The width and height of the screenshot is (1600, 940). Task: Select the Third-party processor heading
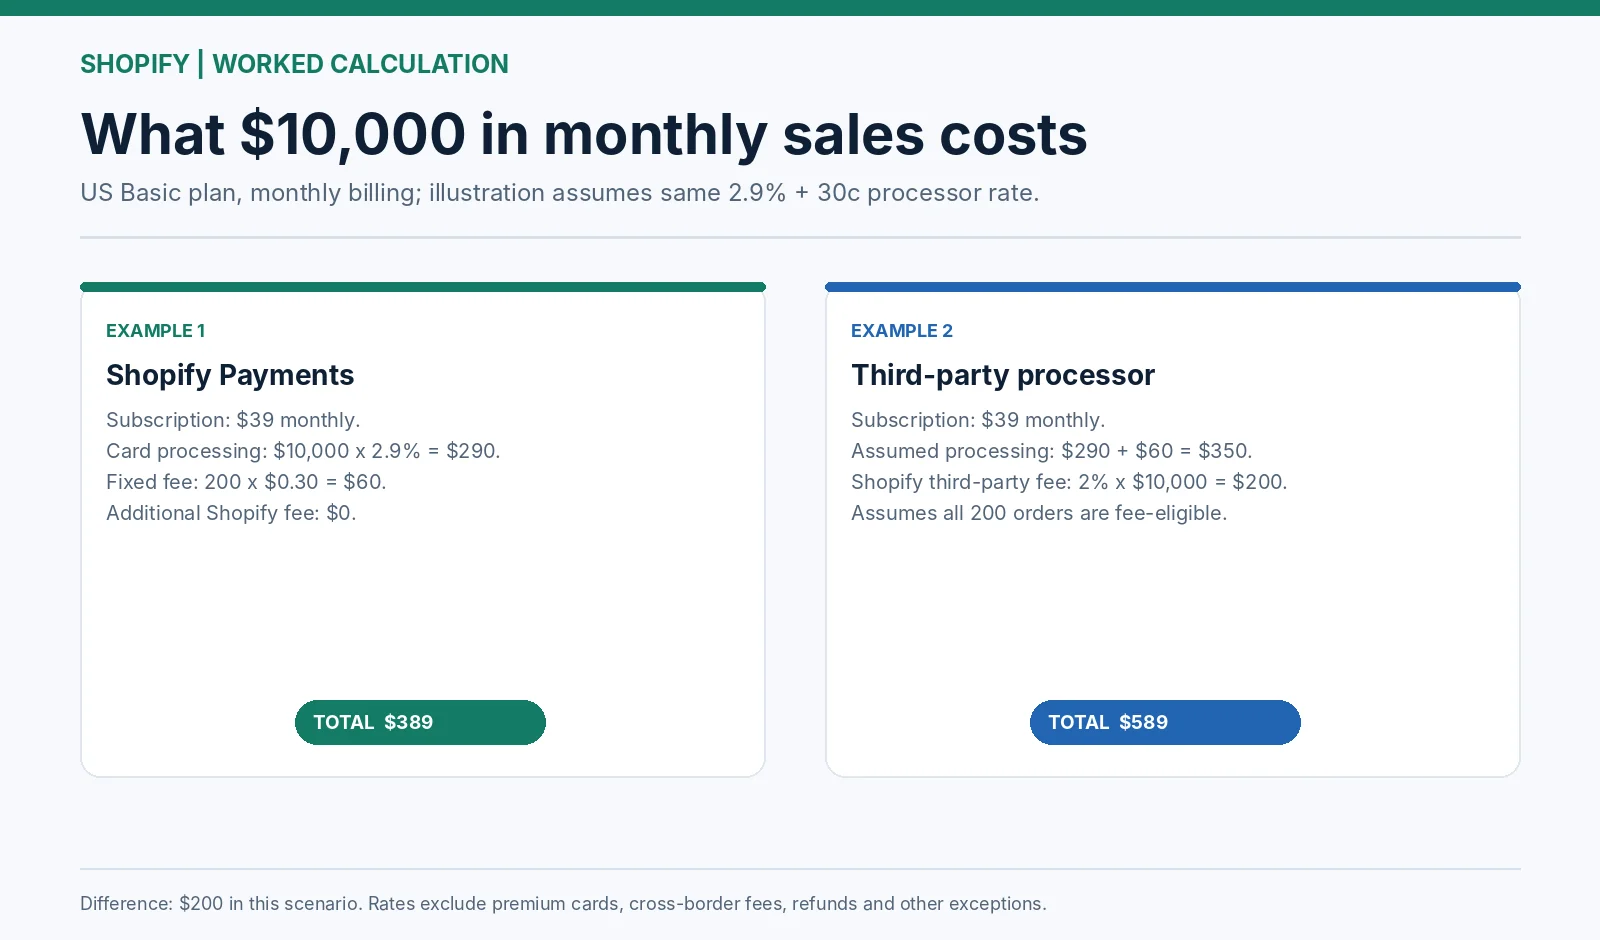click(x=1003, y=375)
